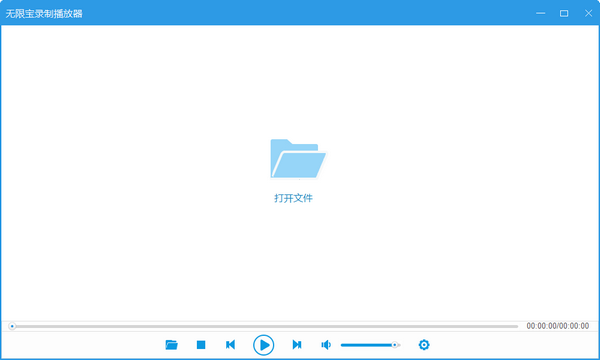This screenshot has height=360, width=600.
Task: Click the open folder icon in bottom toolbar
Action: pos(171,345)
